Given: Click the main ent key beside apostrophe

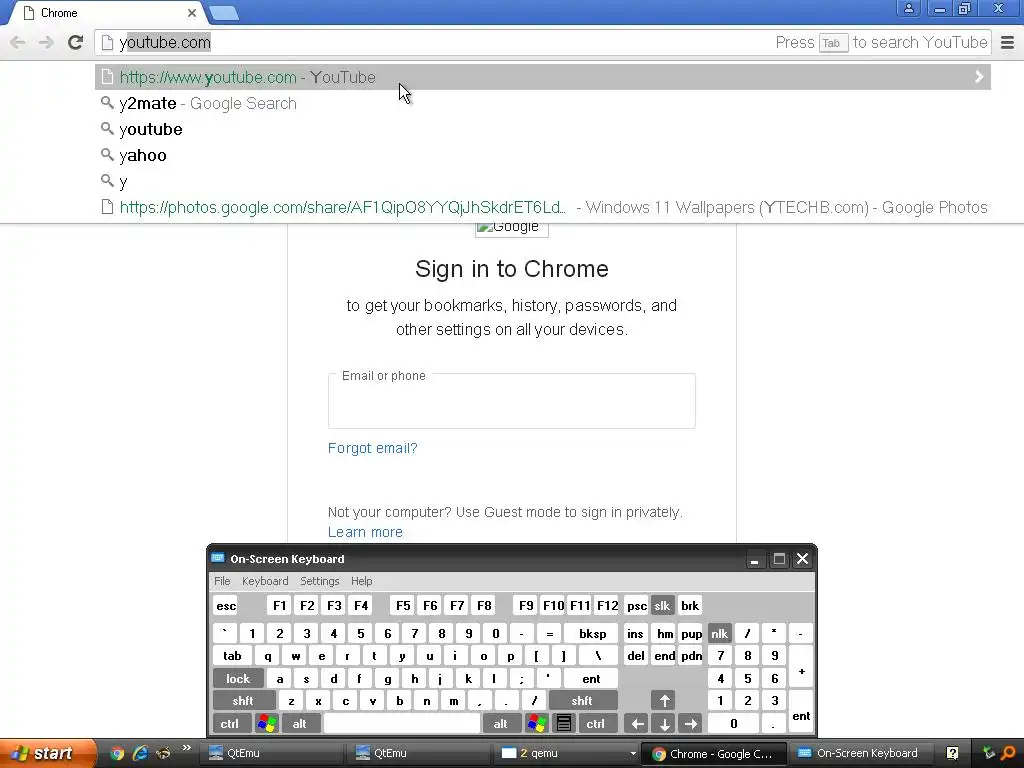Looking at the screenshot, I should [x=591, y=679].
